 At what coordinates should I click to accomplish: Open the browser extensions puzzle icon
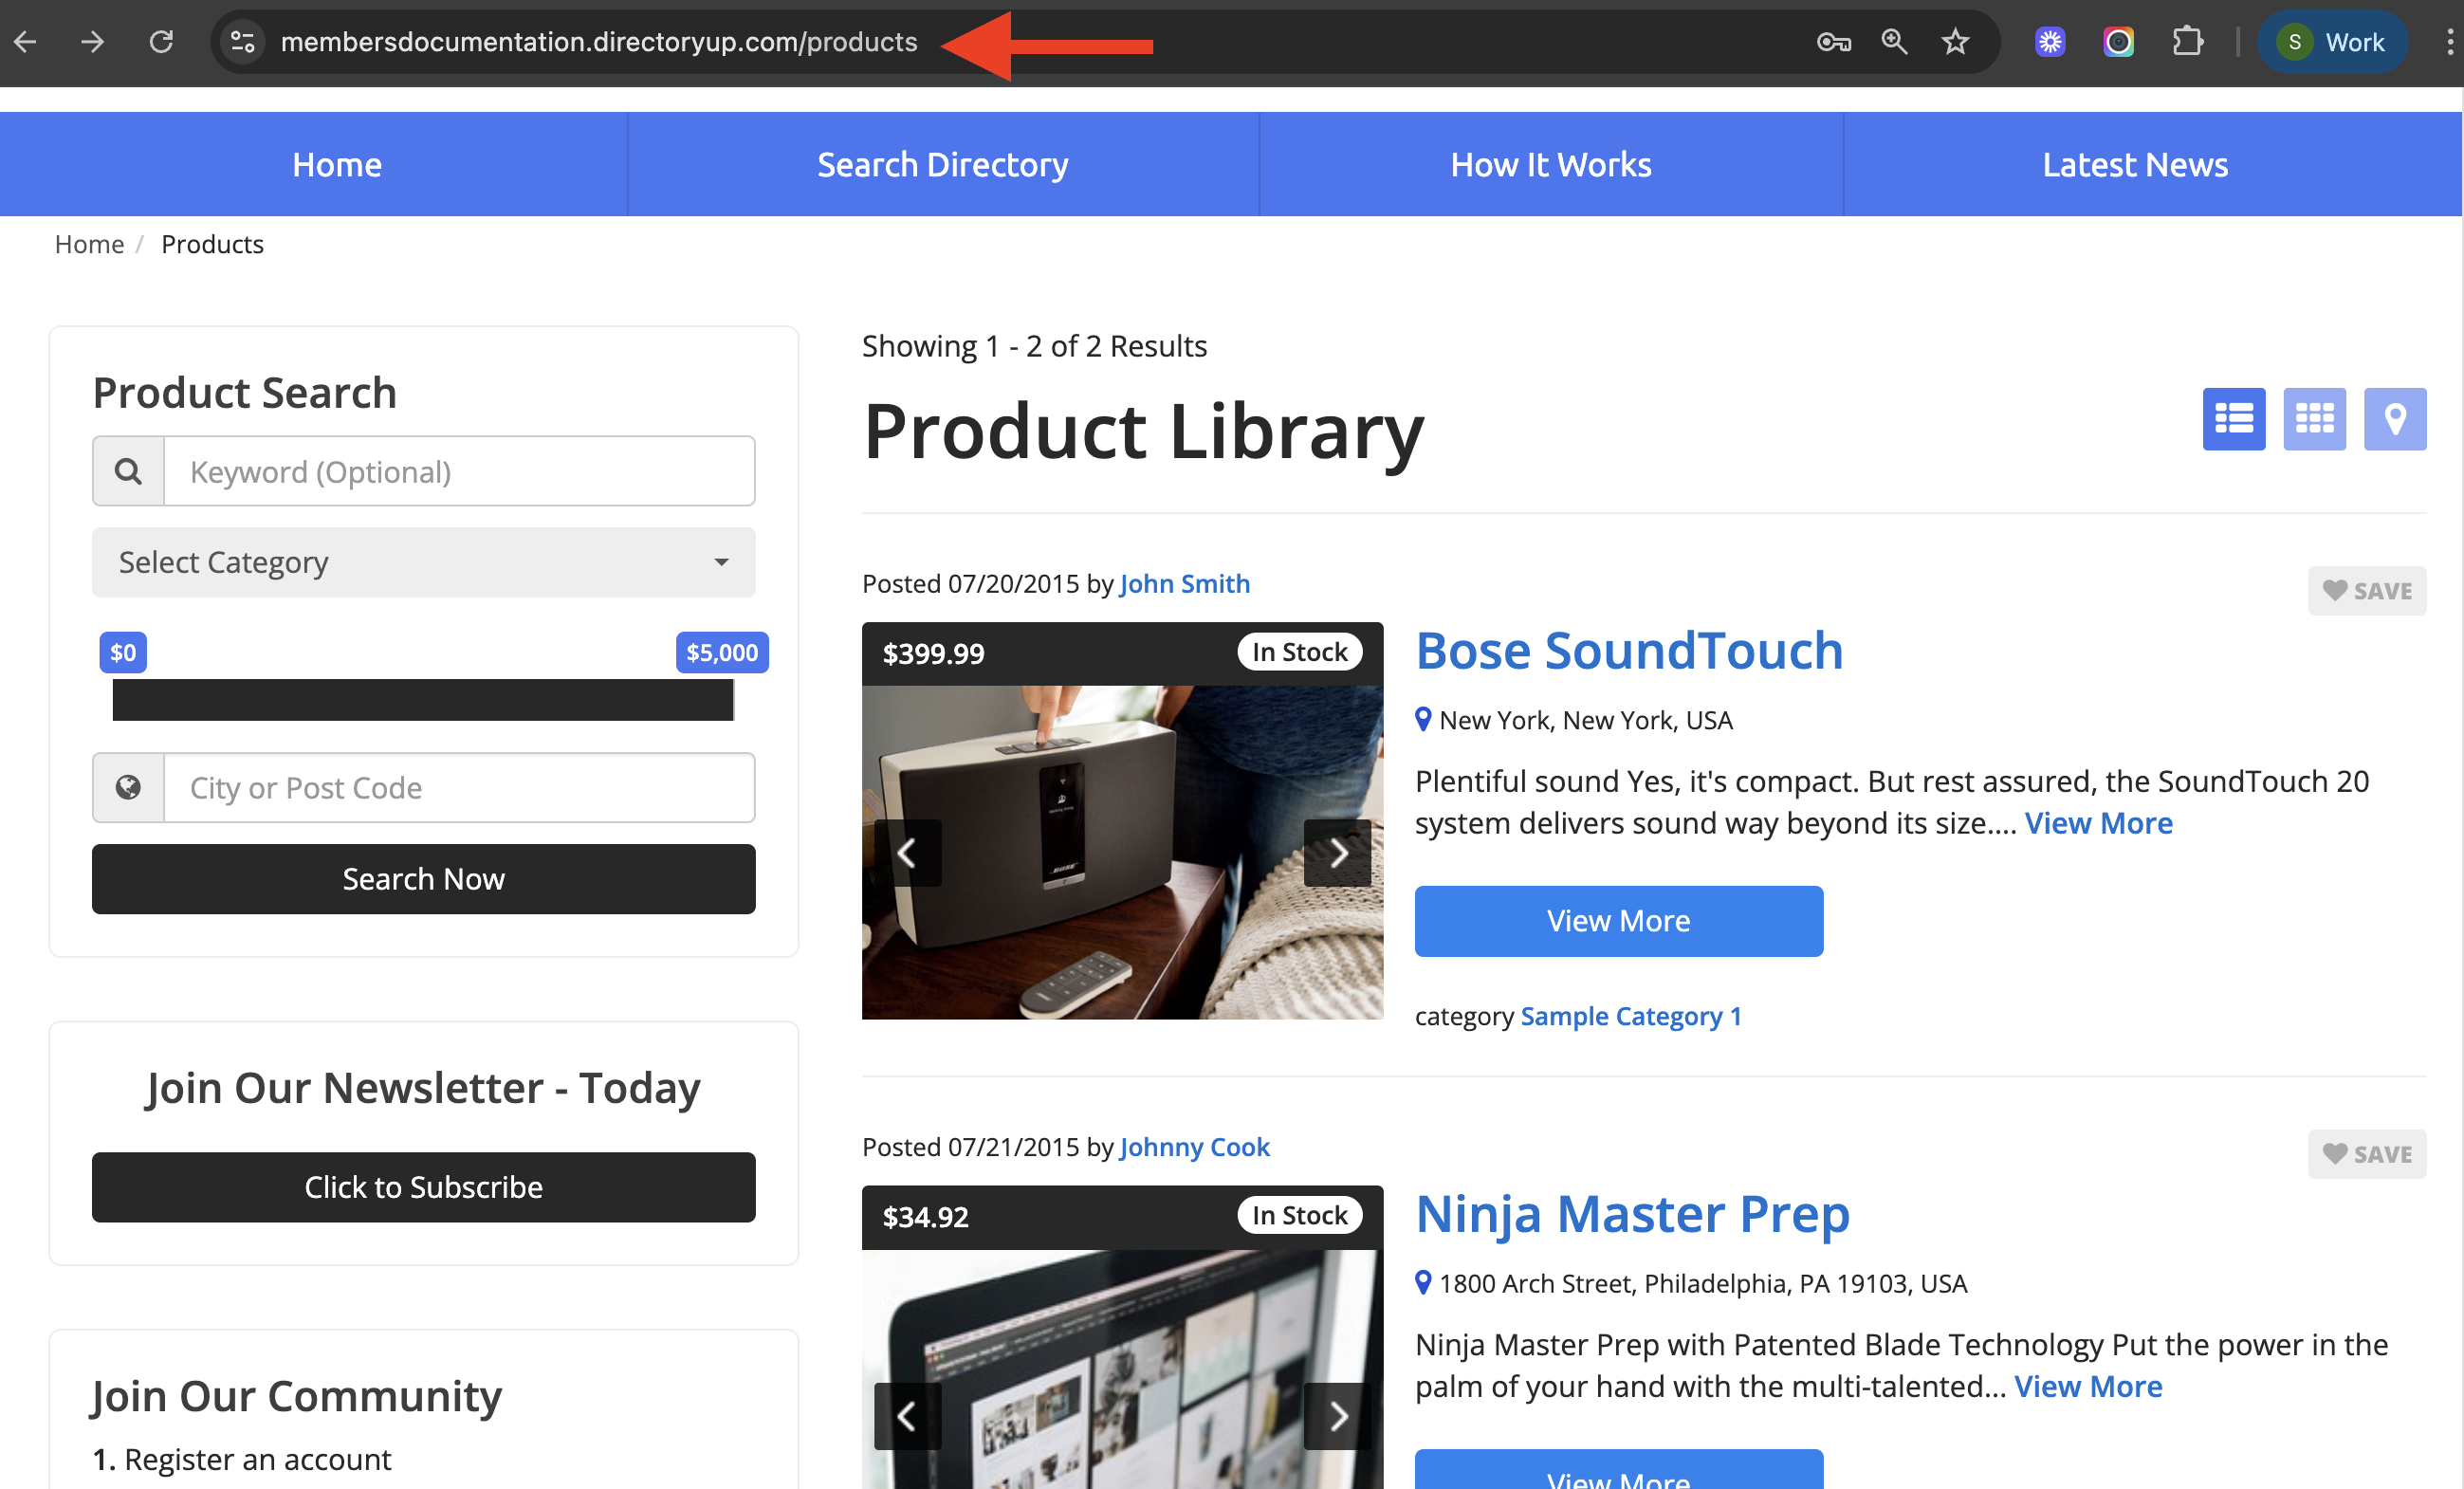pos(2187,42)
